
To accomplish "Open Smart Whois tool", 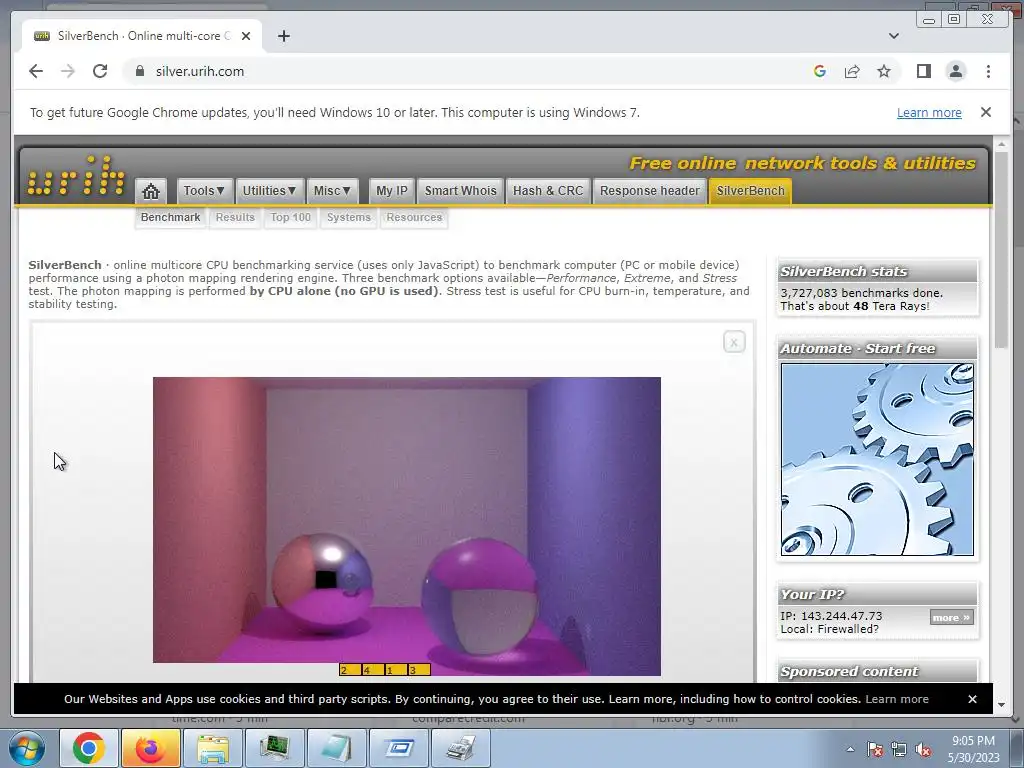I will click(x=460, y=191).
